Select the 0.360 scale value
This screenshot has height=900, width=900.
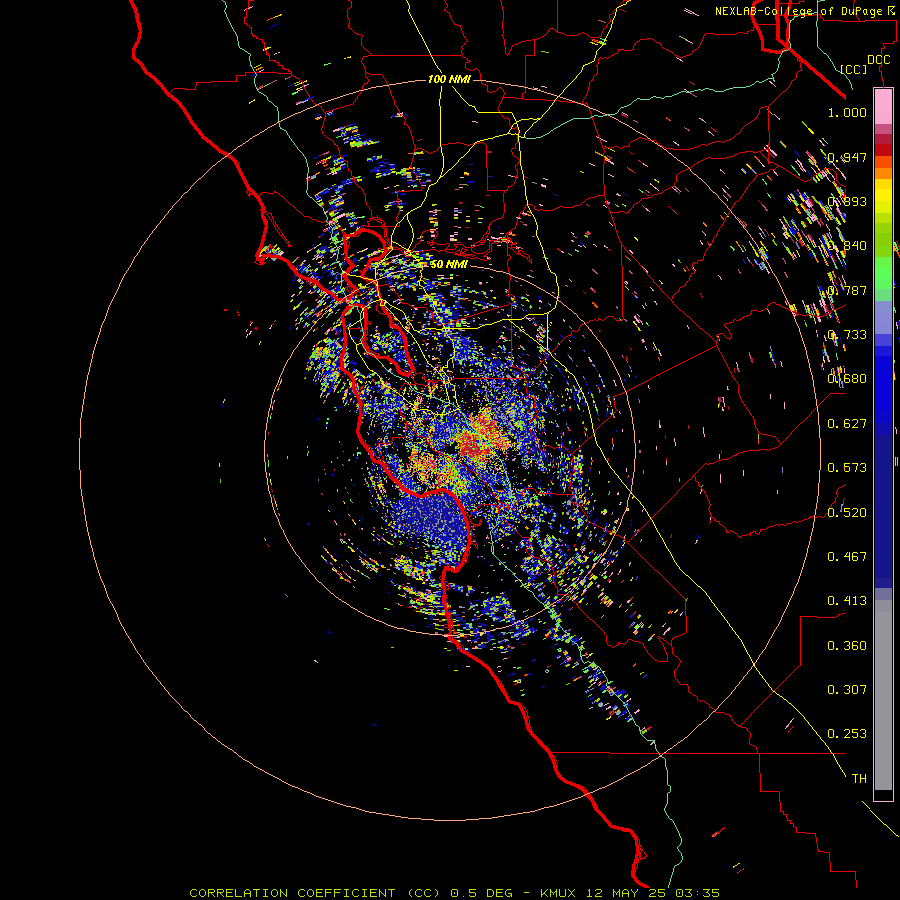pyautogui.click(x=847, y=645)
